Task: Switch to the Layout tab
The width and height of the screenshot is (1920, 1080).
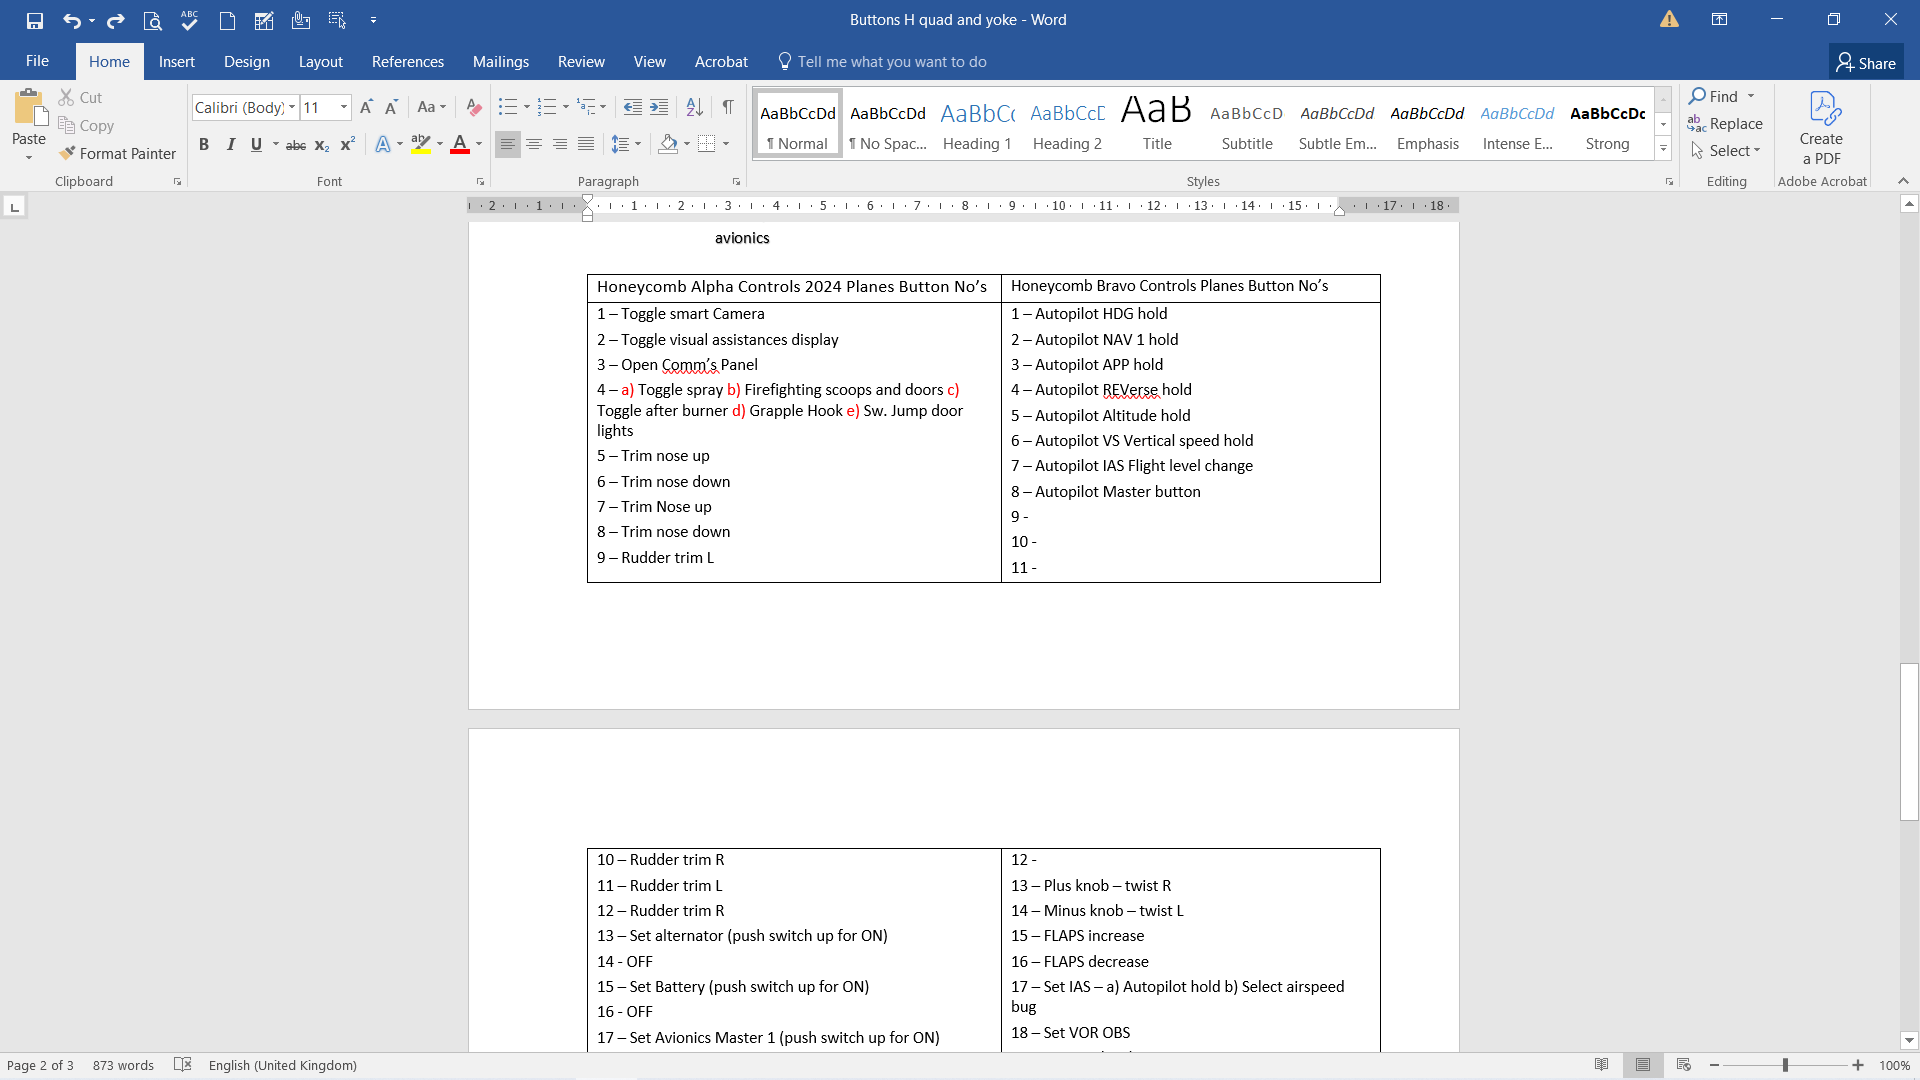Action: pyautogui.click(x=320, y=62)
